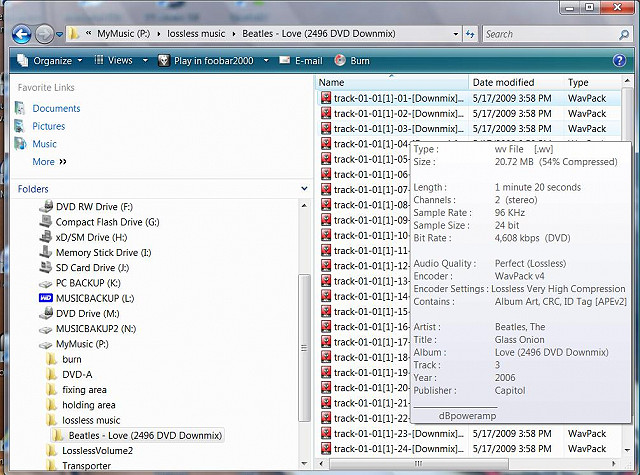Select PC BACKUP (K:) drive
The width and height of the screenshot is (640, 475).
[88, 283]
